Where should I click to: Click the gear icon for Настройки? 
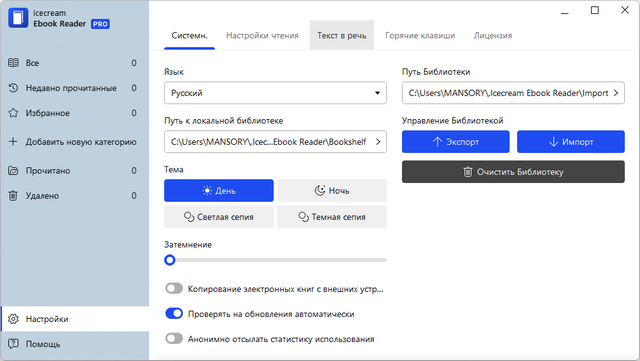[13, 319]
